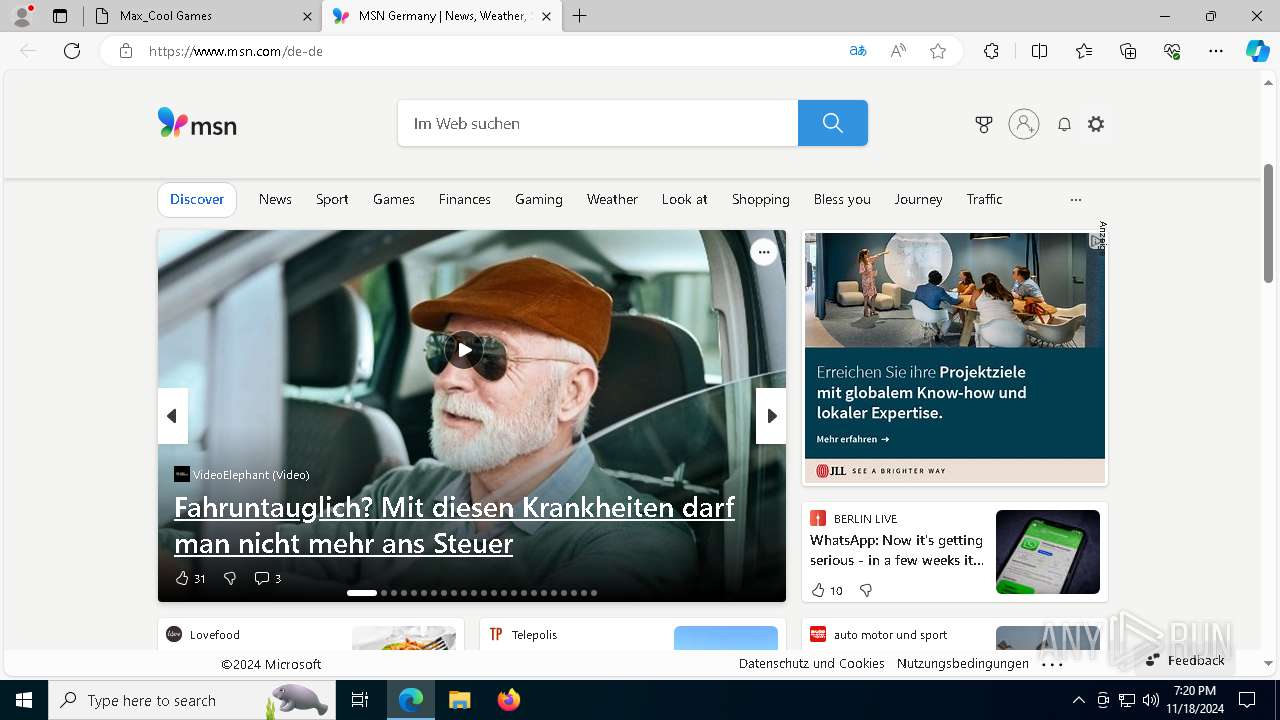1280x720 pixels.
Task: Open Browser essentials heart icon
Action: tap(1172, 51)
